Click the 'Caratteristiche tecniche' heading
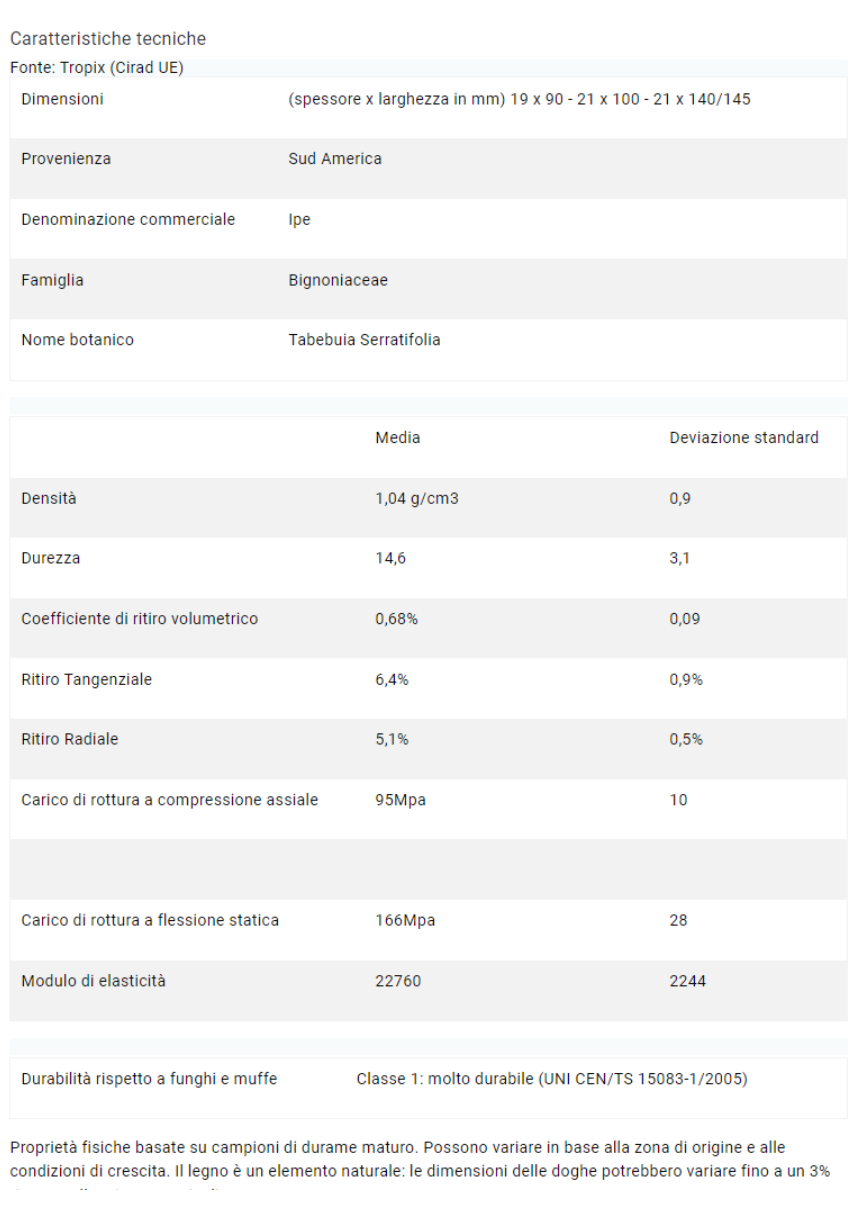The width and height of the screenshot is (855, 1209). point(108,39)
